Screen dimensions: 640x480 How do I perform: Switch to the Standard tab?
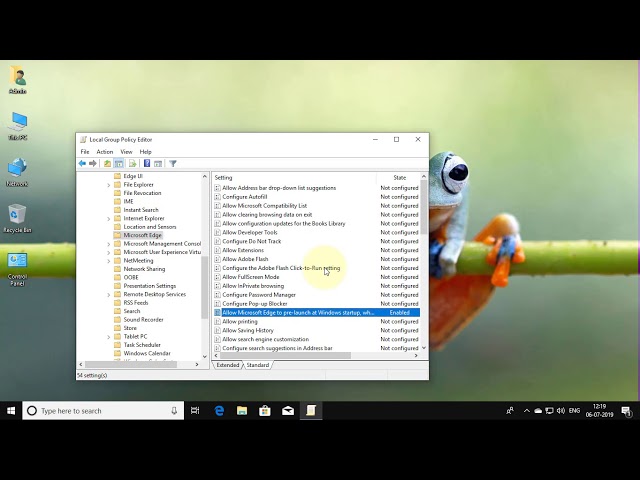(x=258, y=365)
